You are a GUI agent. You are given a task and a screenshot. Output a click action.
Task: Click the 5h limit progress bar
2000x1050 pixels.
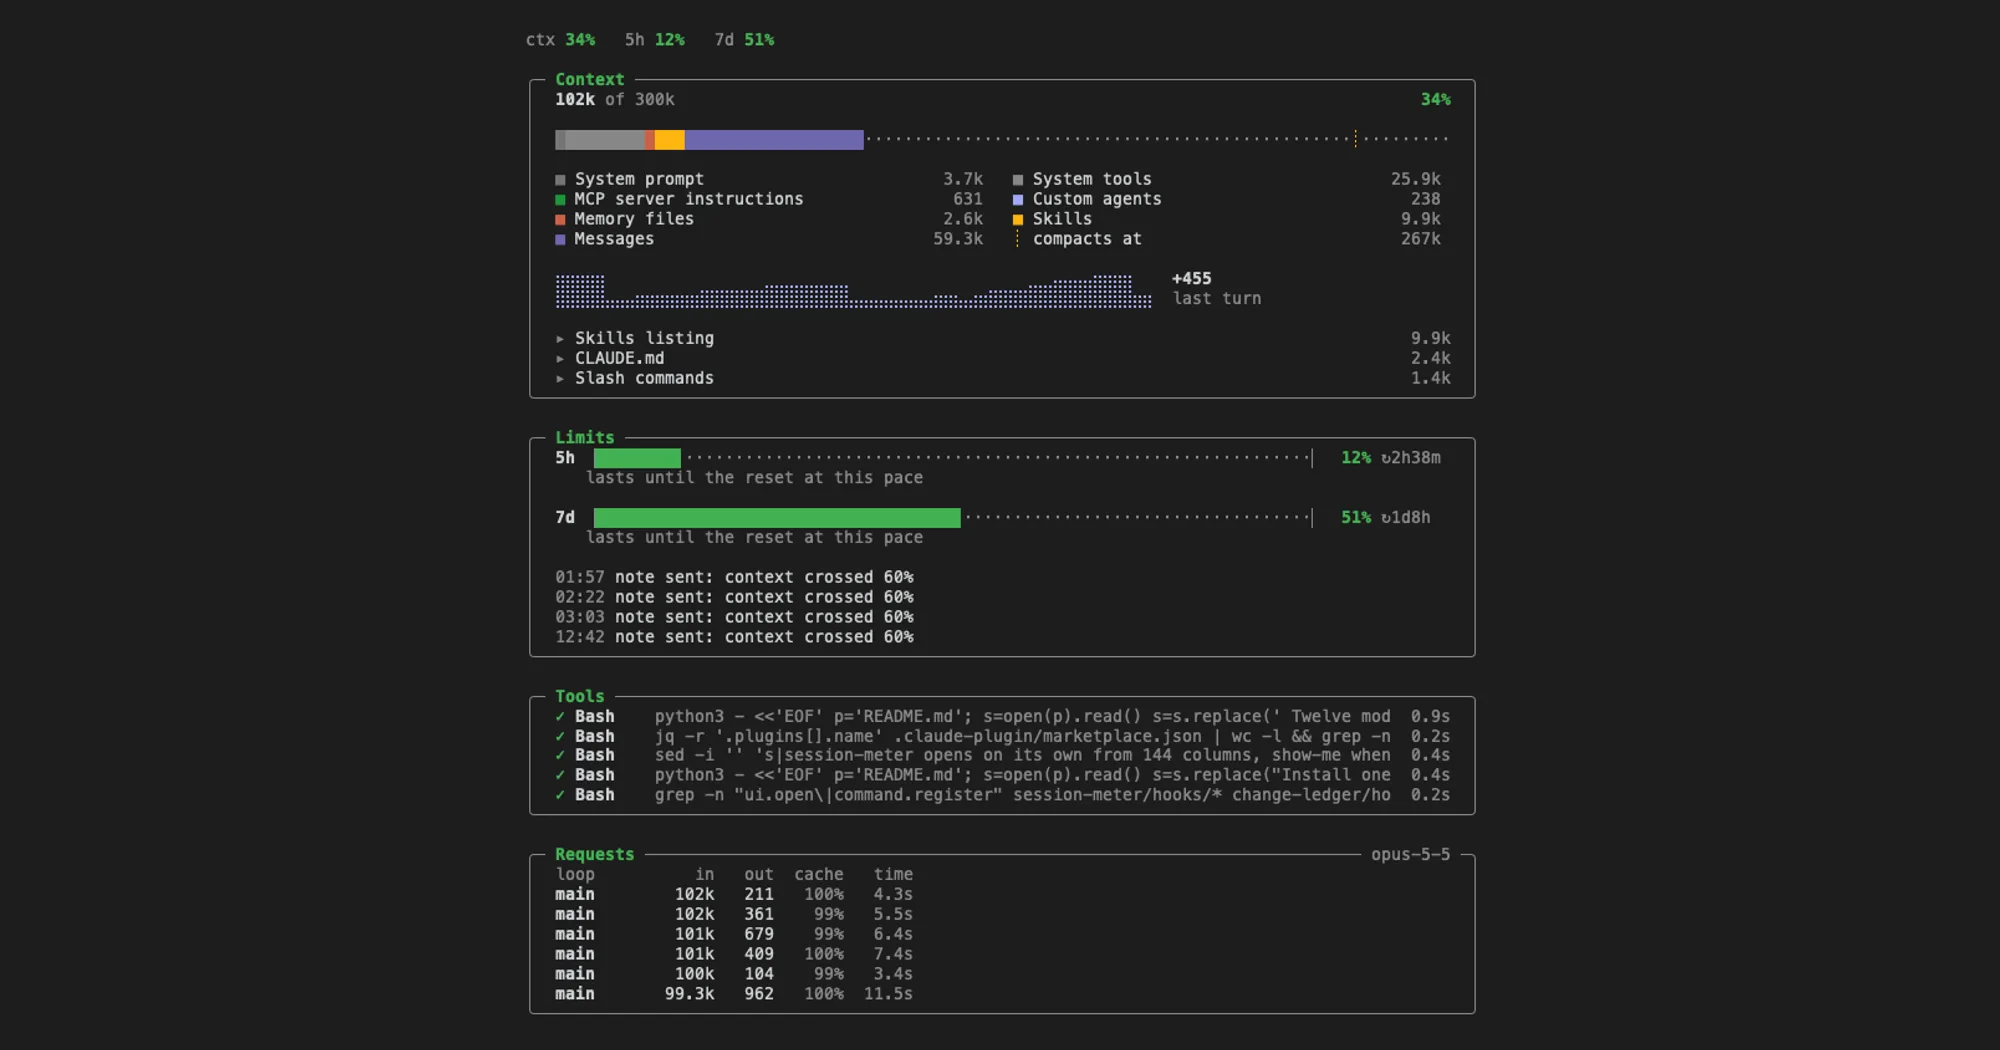tap(952, 458)
